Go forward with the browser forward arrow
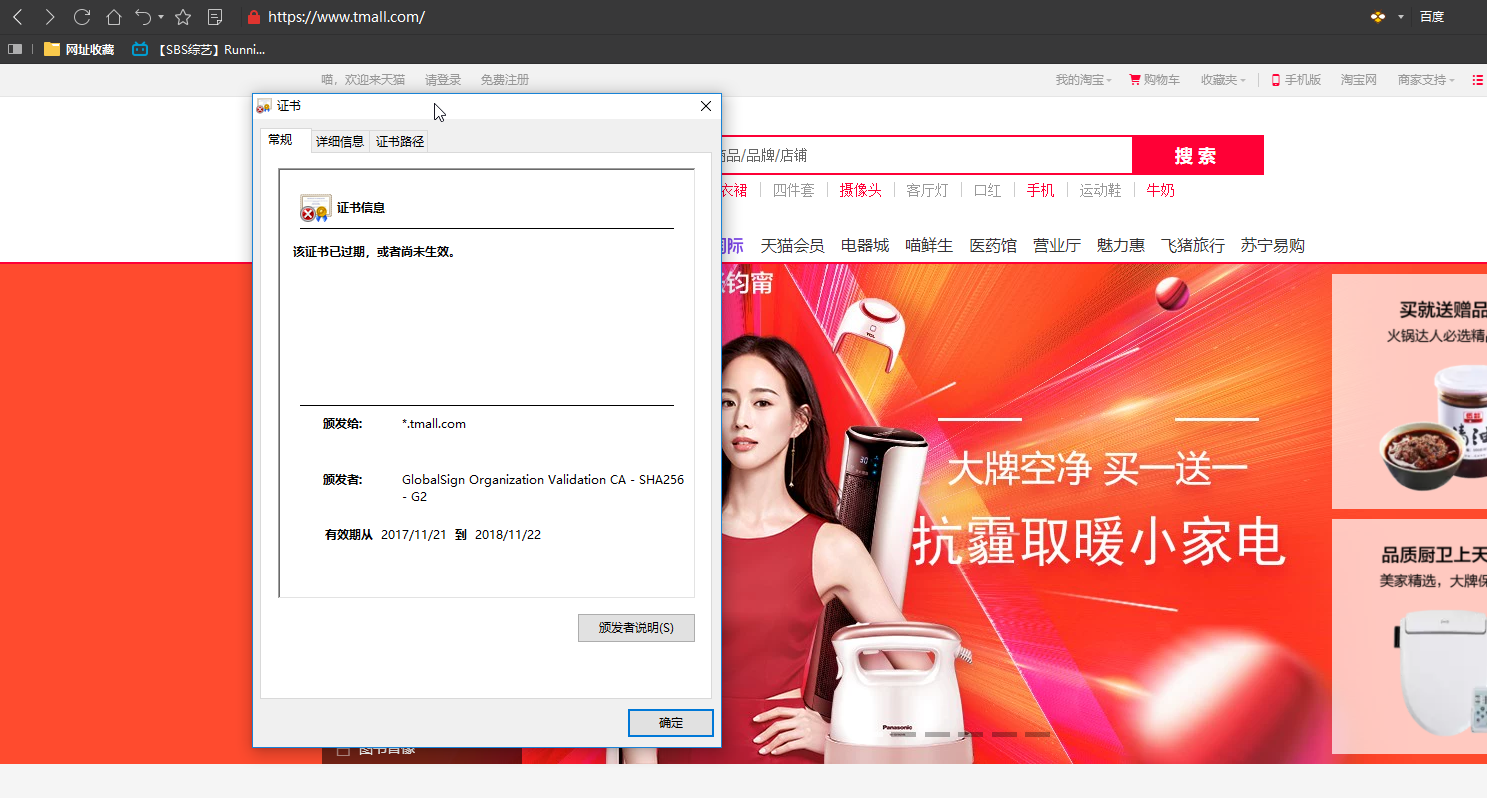 pos(50,17)
